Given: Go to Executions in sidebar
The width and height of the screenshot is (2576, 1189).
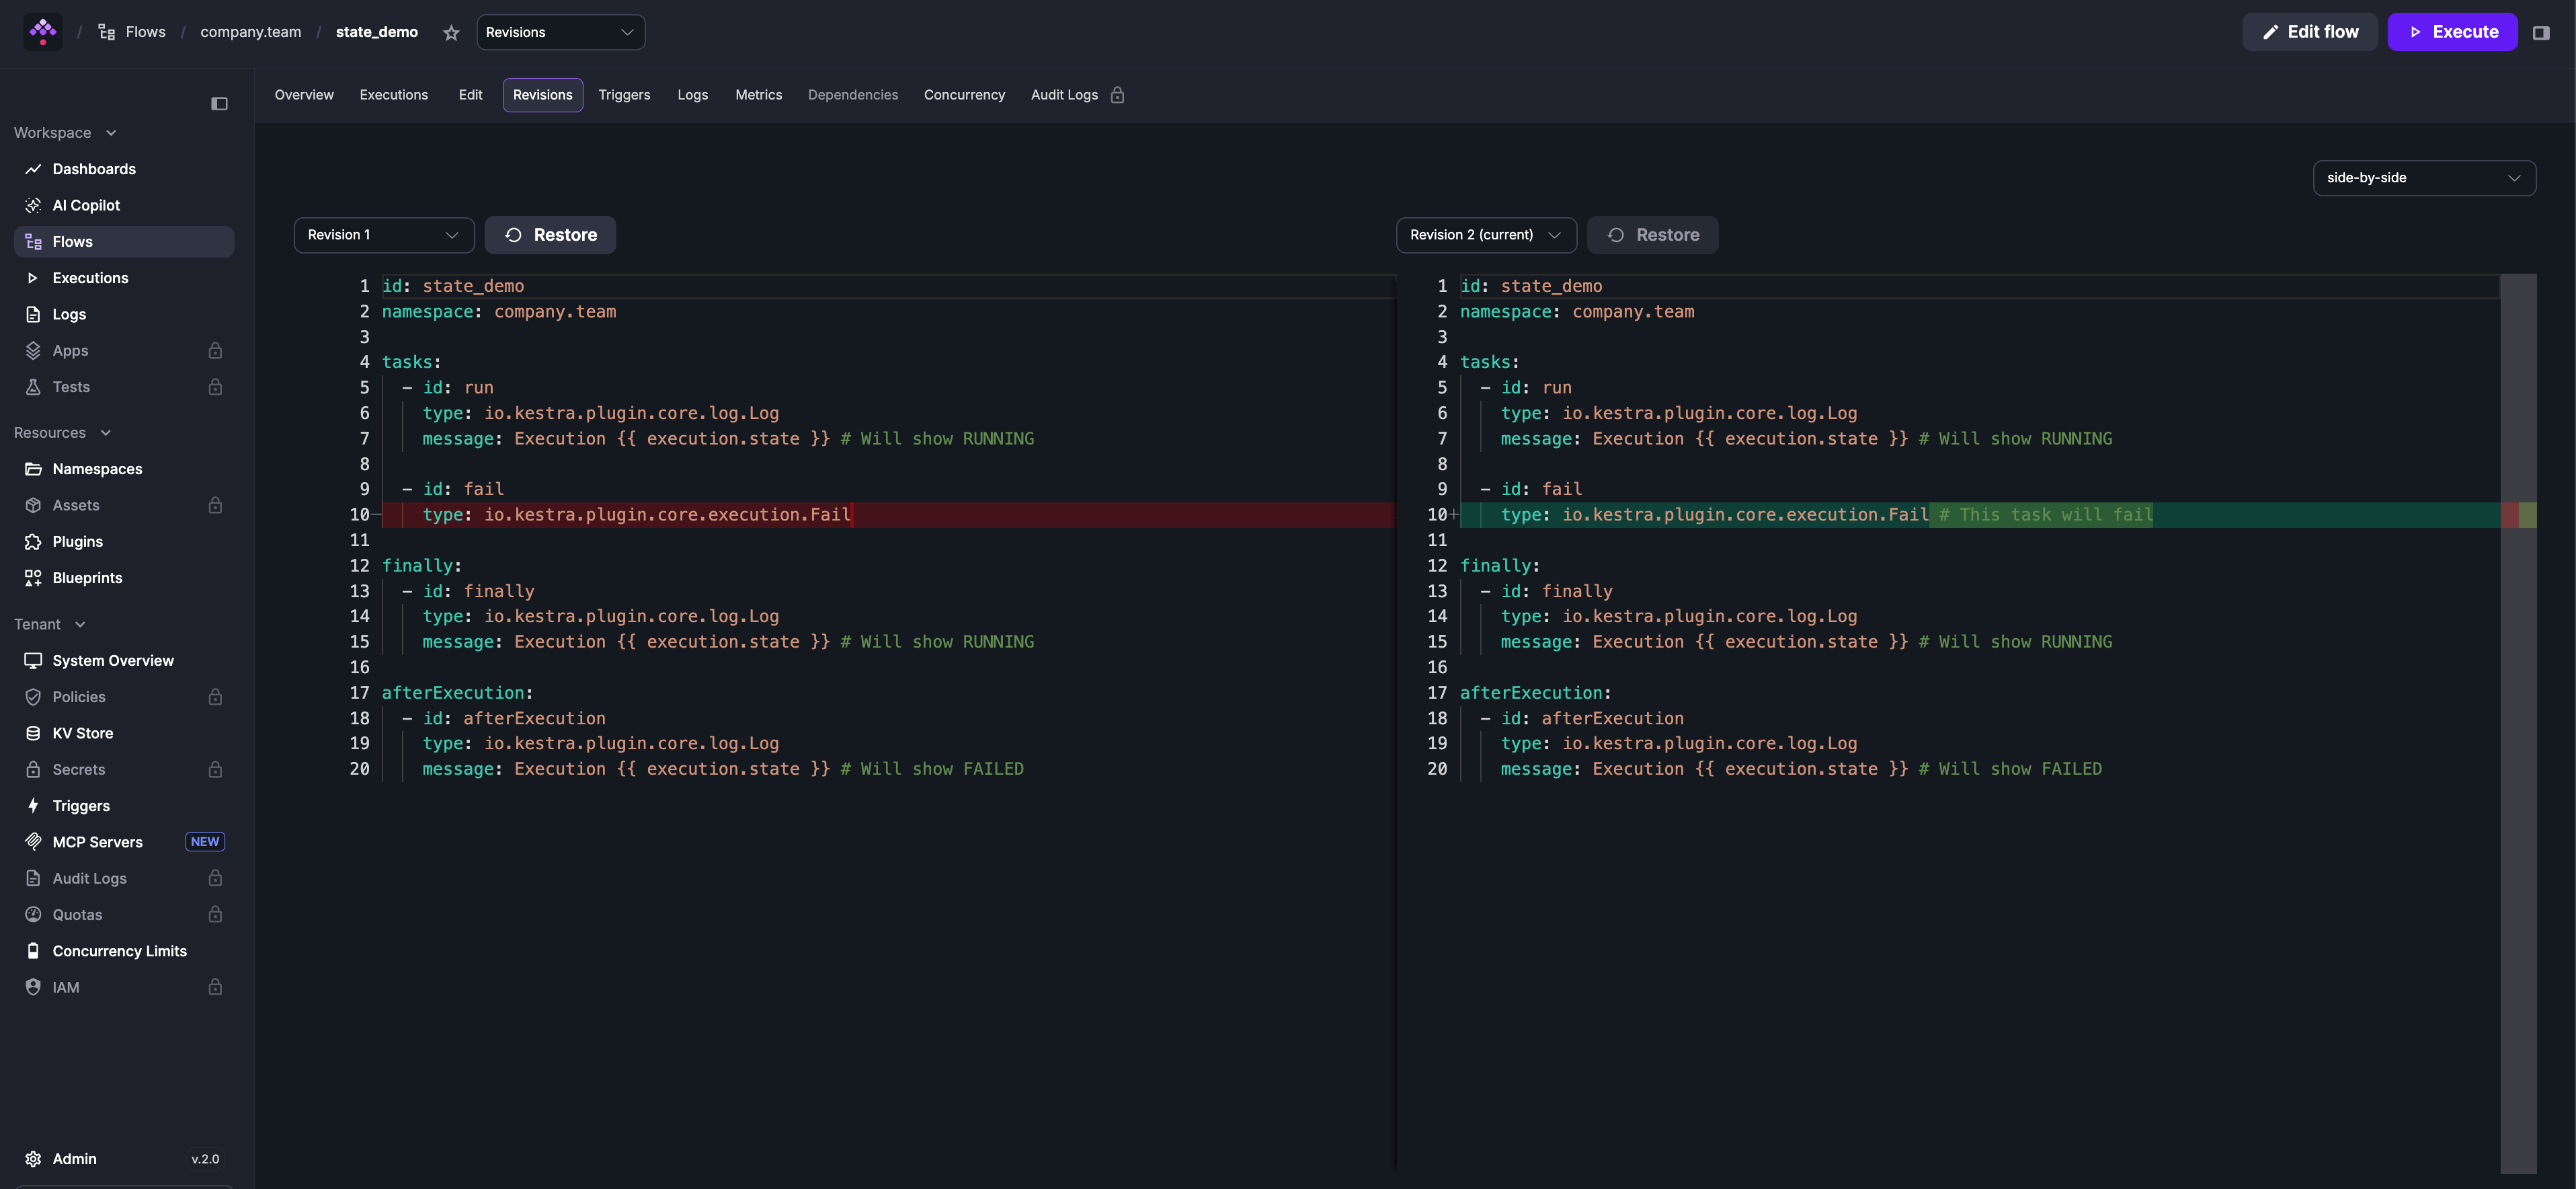Looking at the screenshot, I should click(x=124, y=278).
